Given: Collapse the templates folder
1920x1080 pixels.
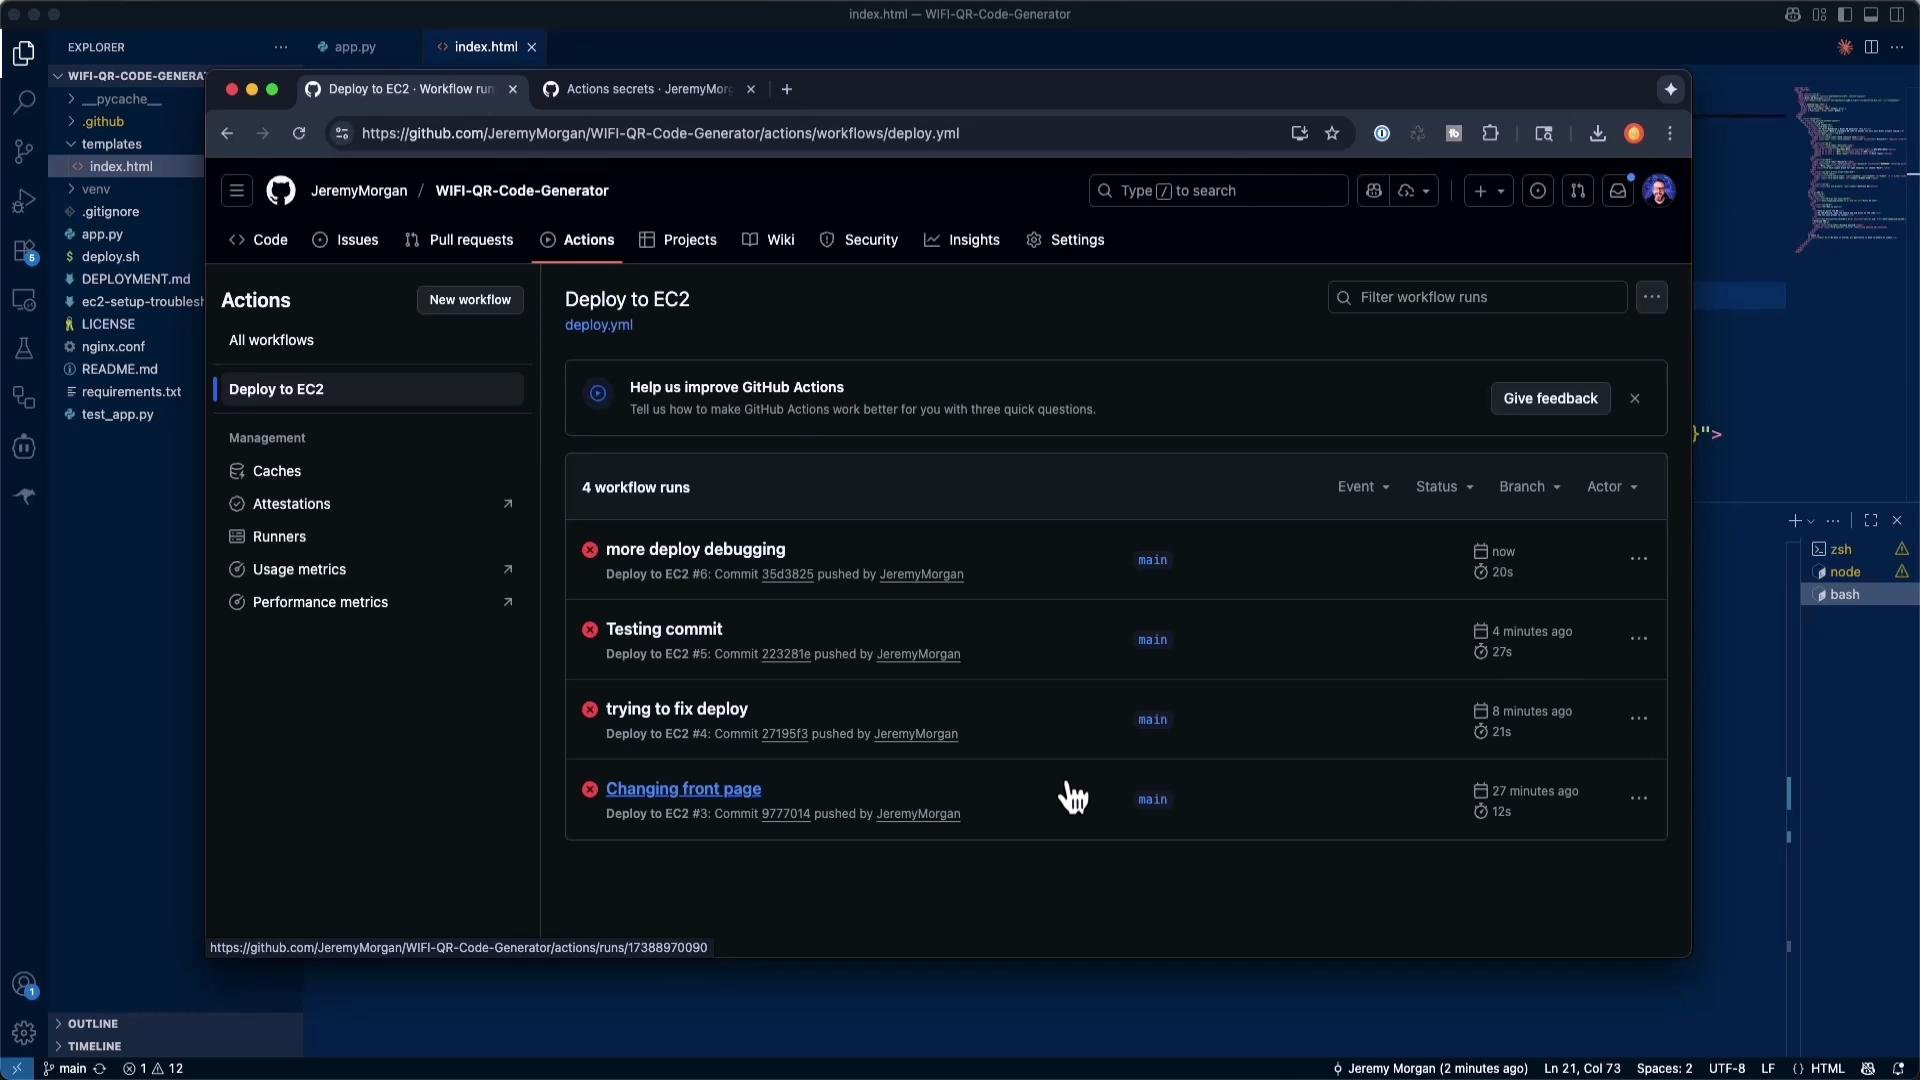Looking at the screenshot, I should pyautogui.click(x=111, y=144).
